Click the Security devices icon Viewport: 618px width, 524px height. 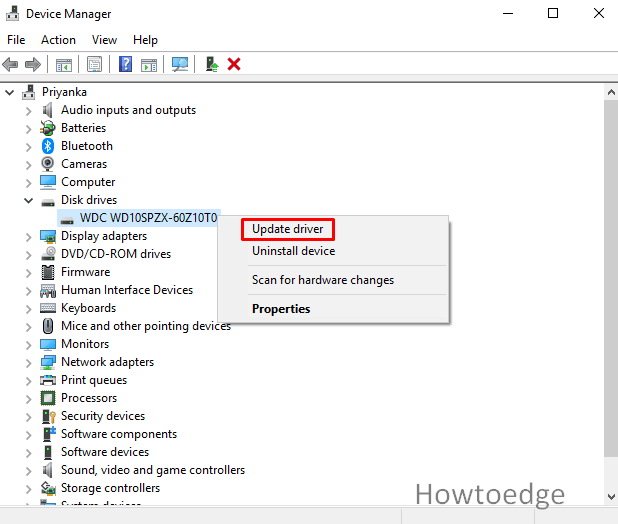click(x=48, y=416)
